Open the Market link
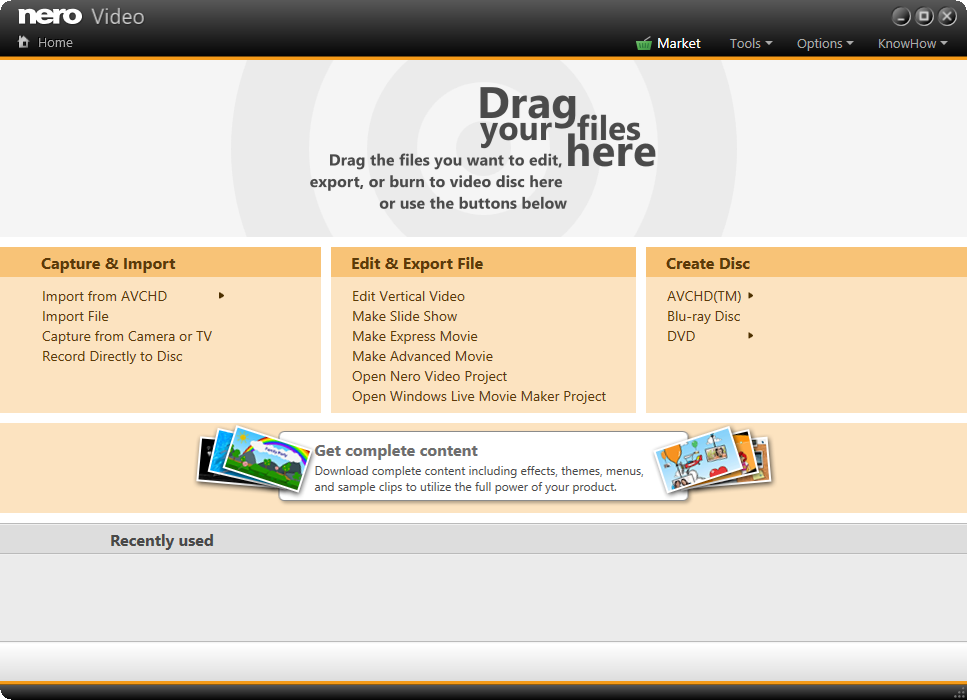The height and width of the screenshot is (700, 967). (678, 43)
